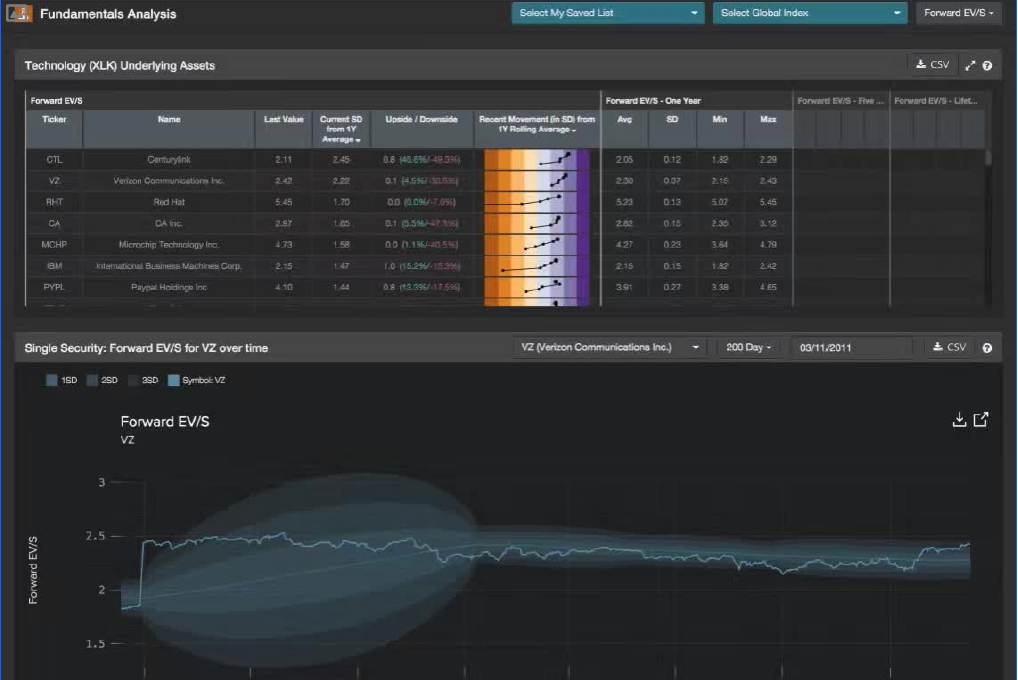
Task: Click Red Hat's last value 5.45
Action: (x=284, y=202)
